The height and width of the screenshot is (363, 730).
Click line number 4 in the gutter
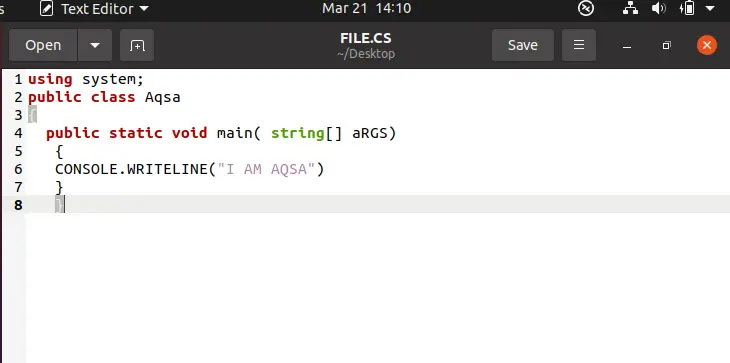pyautogui.click(x=18, y=133)
